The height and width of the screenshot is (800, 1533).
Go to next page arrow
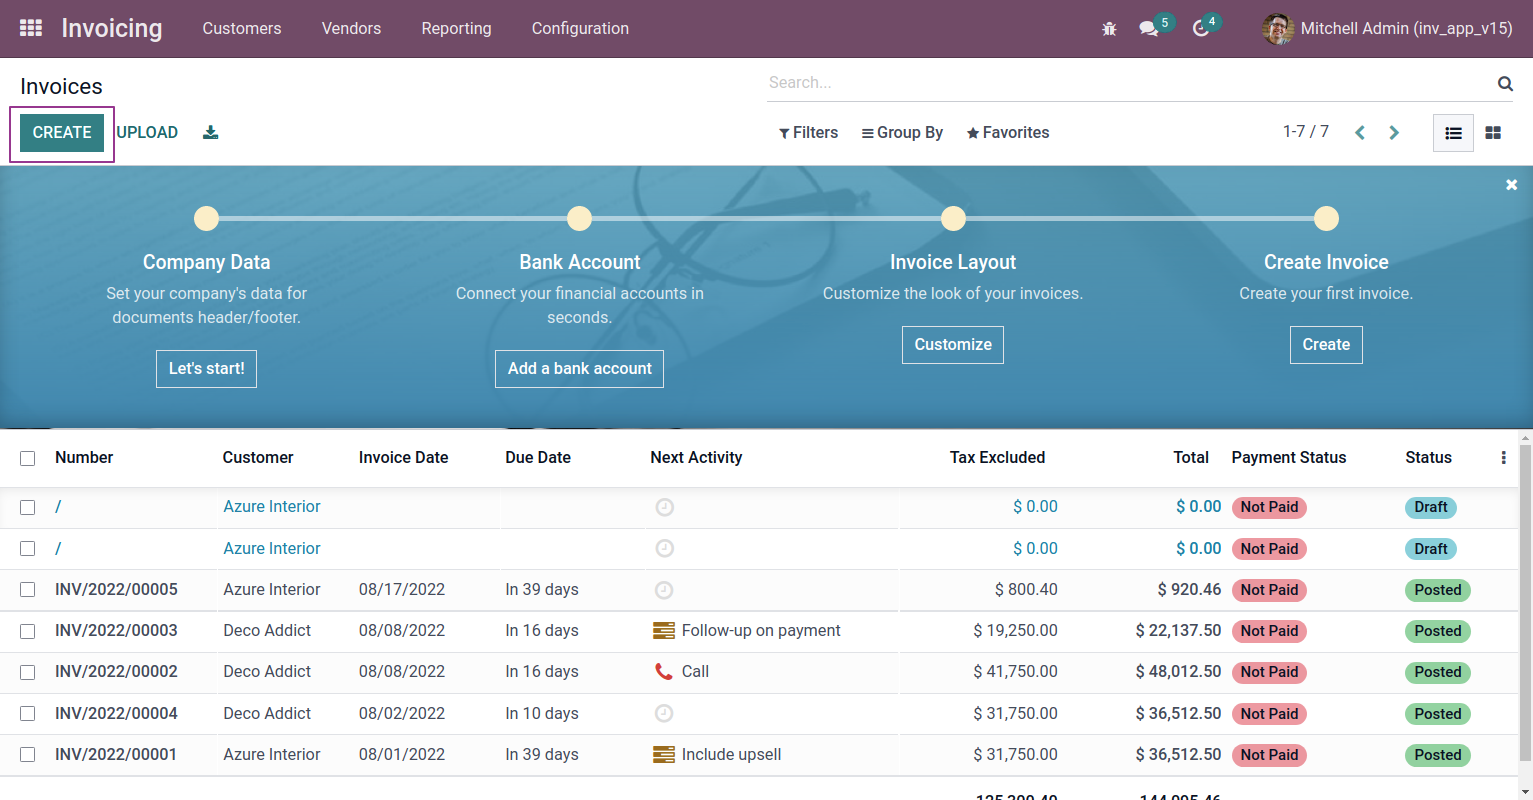point(1394,133)
